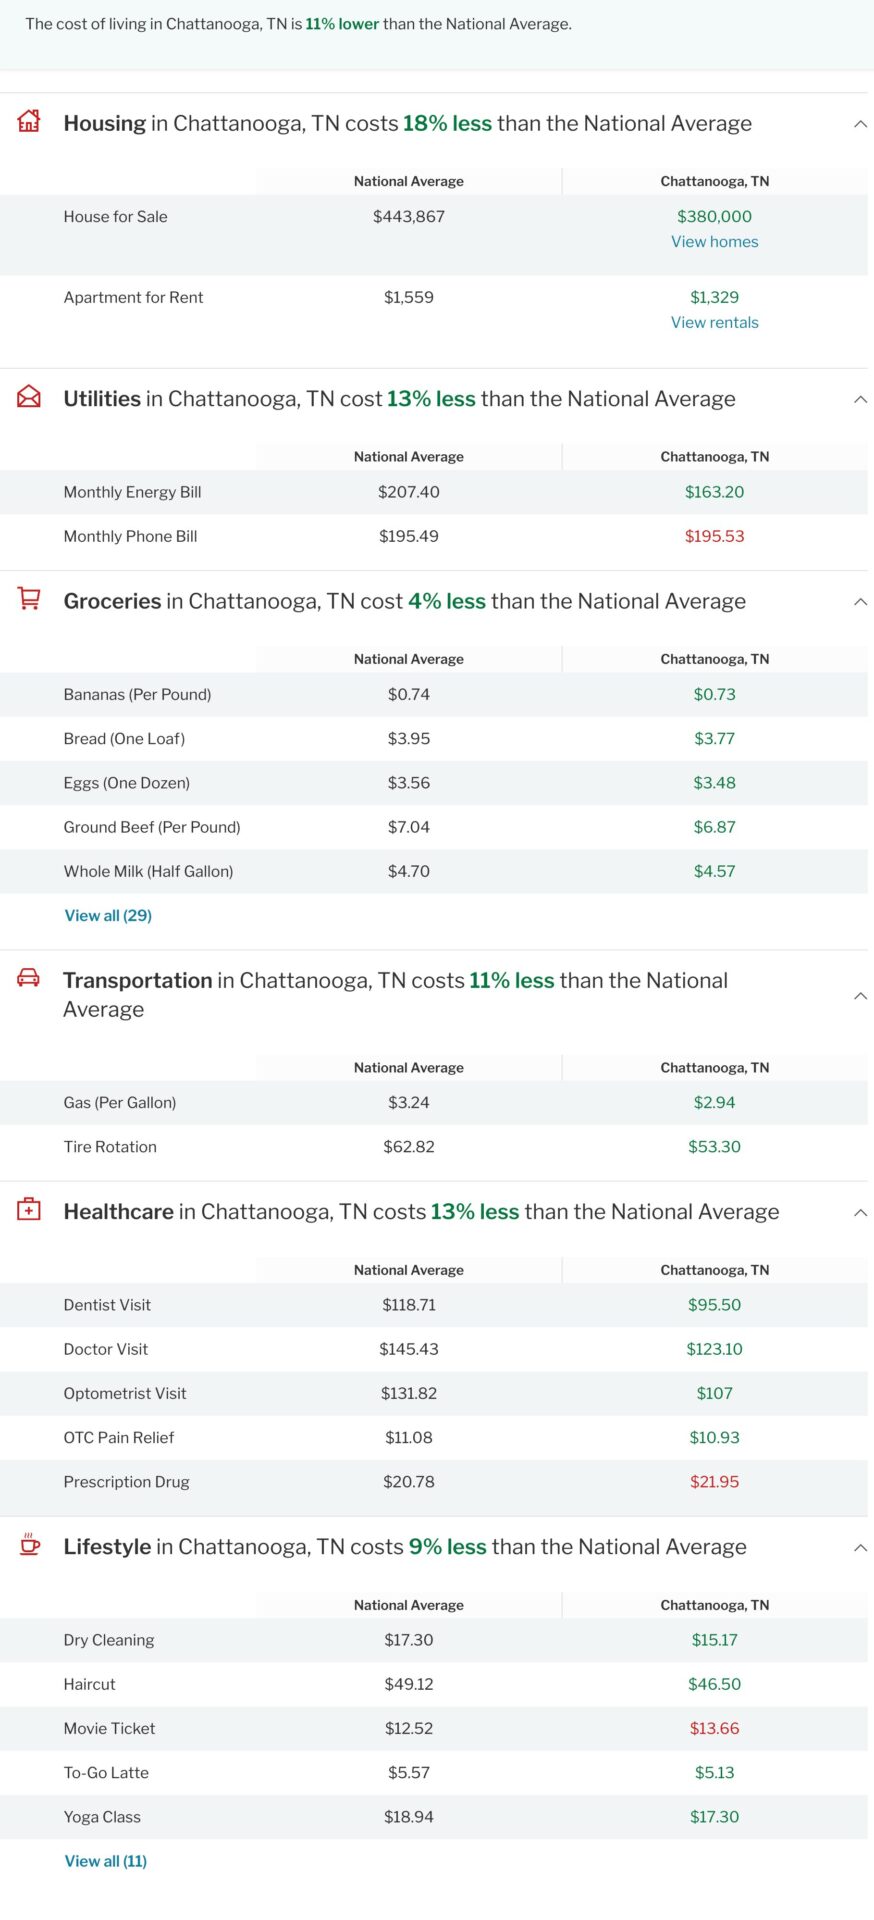Collapse the Groceries section chevron
Image resolution: width=874 pixels, height=1920 pixels.
[x=860, y=601]
